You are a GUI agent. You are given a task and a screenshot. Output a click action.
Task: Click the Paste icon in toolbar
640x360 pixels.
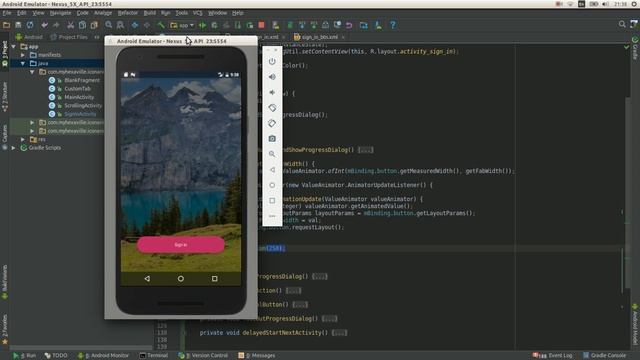coord(94,25)
